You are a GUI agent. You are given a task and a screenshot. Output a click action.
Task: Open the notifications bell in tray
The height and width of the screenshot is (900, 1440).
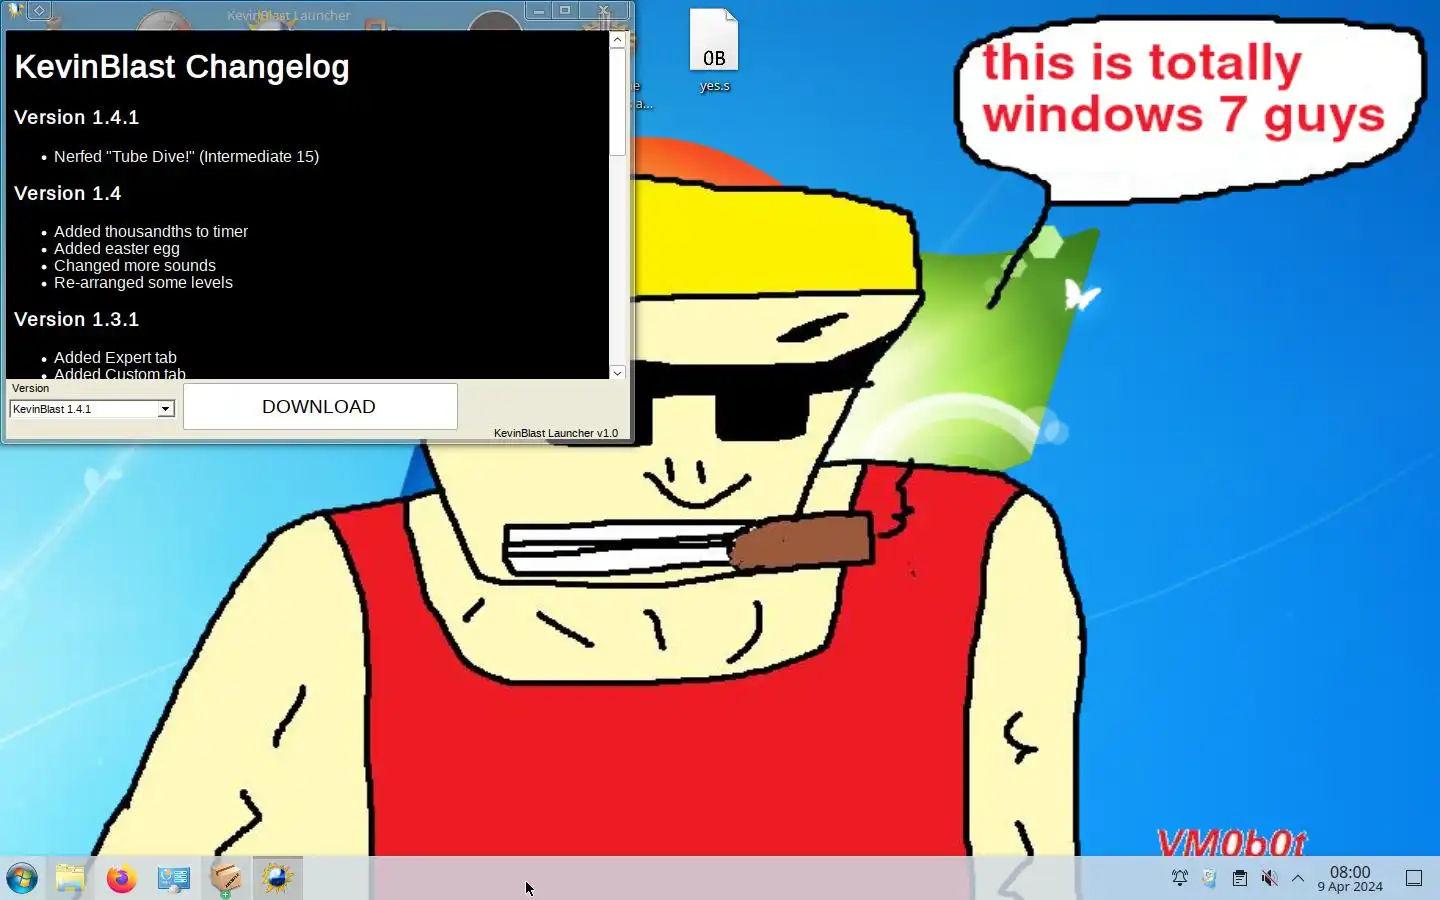click(1180, 878)
